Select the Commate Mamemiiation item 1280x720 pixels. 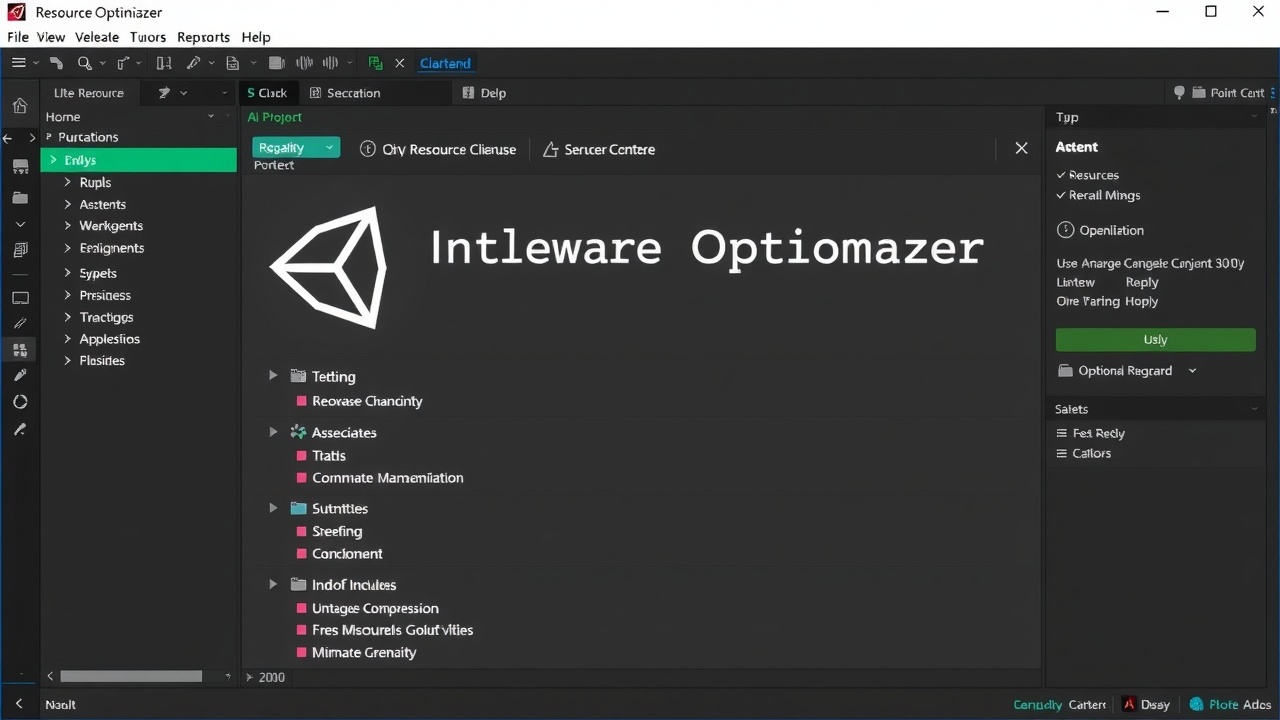tap(388, 478)
